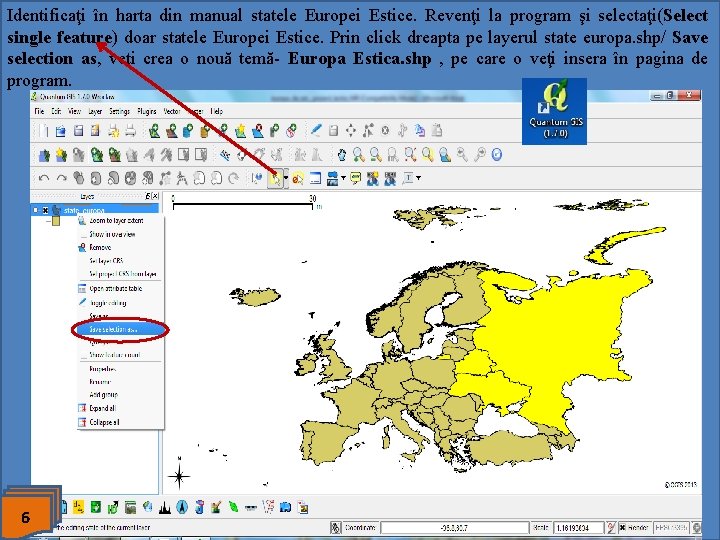Toggle the Map tips icon

[x=355, y=178]
